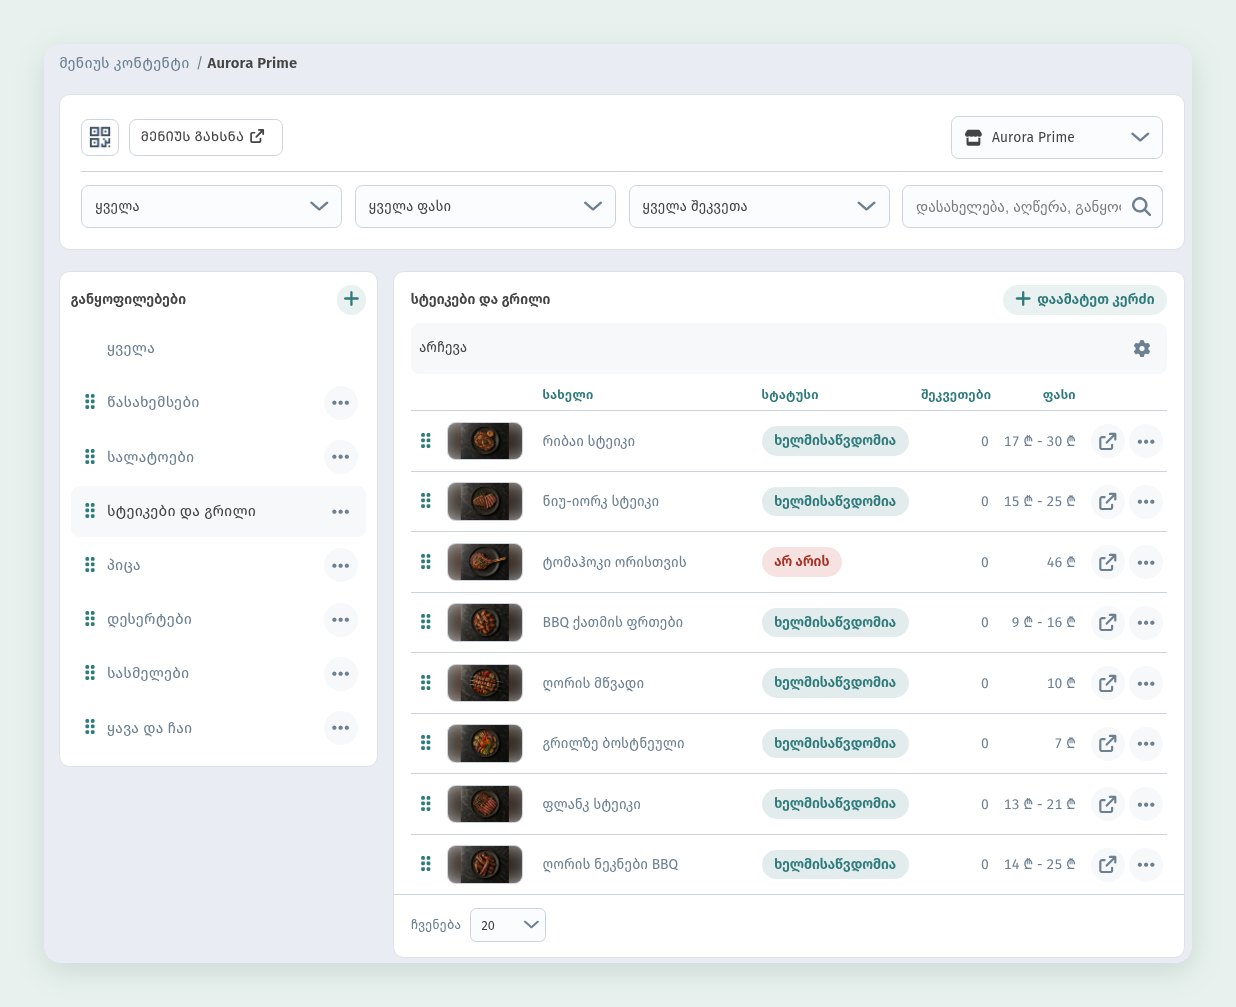Open more options for ტომაჰოკი ორისთვის
Image resolution: width=1236 pixels, height=1007 pixels.
(1146, 562)
